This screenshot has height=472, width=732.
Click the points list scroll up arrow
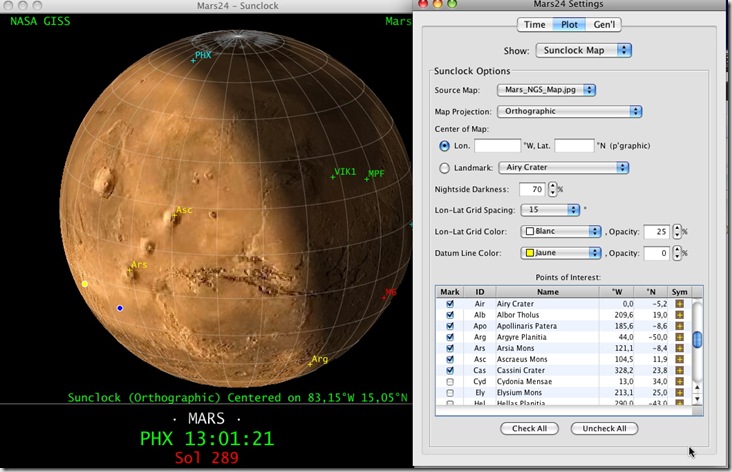[x=697, y=388]
